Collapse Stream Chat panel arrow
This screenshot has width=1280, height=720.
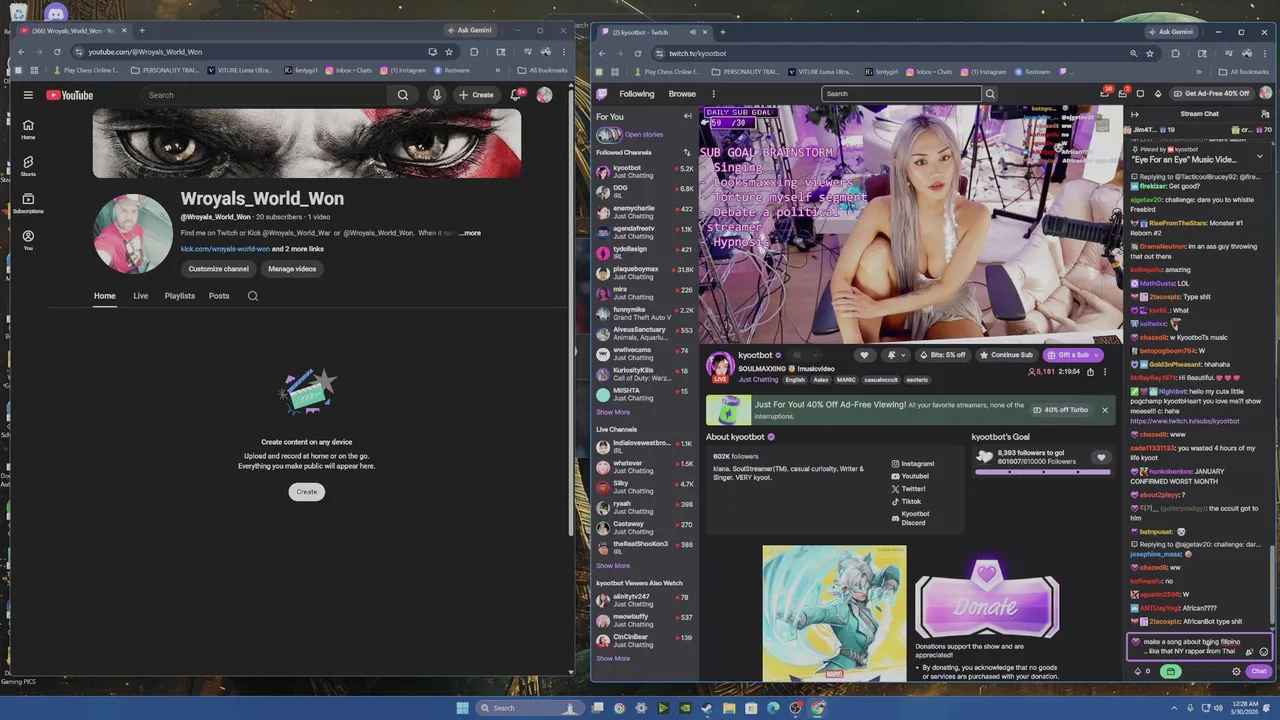(x=1134, y=114)
